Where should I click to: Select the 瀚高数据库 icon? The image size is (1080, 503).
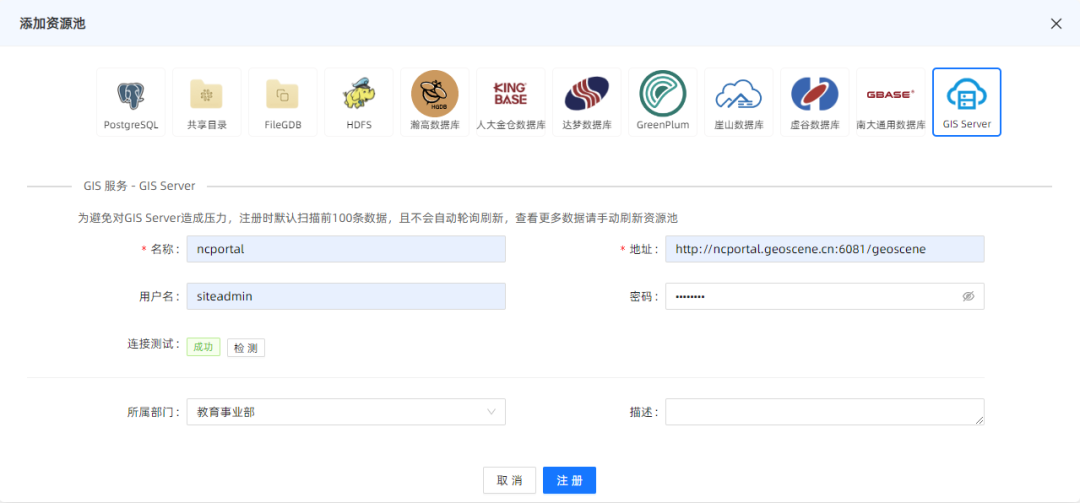coord(435,102)
